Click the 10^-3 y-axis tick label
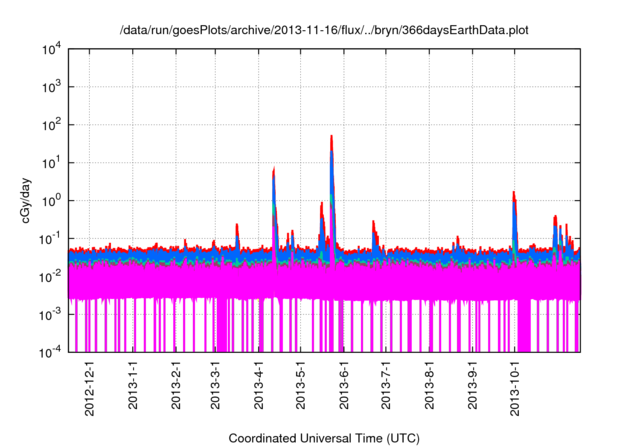 [51, 315]
